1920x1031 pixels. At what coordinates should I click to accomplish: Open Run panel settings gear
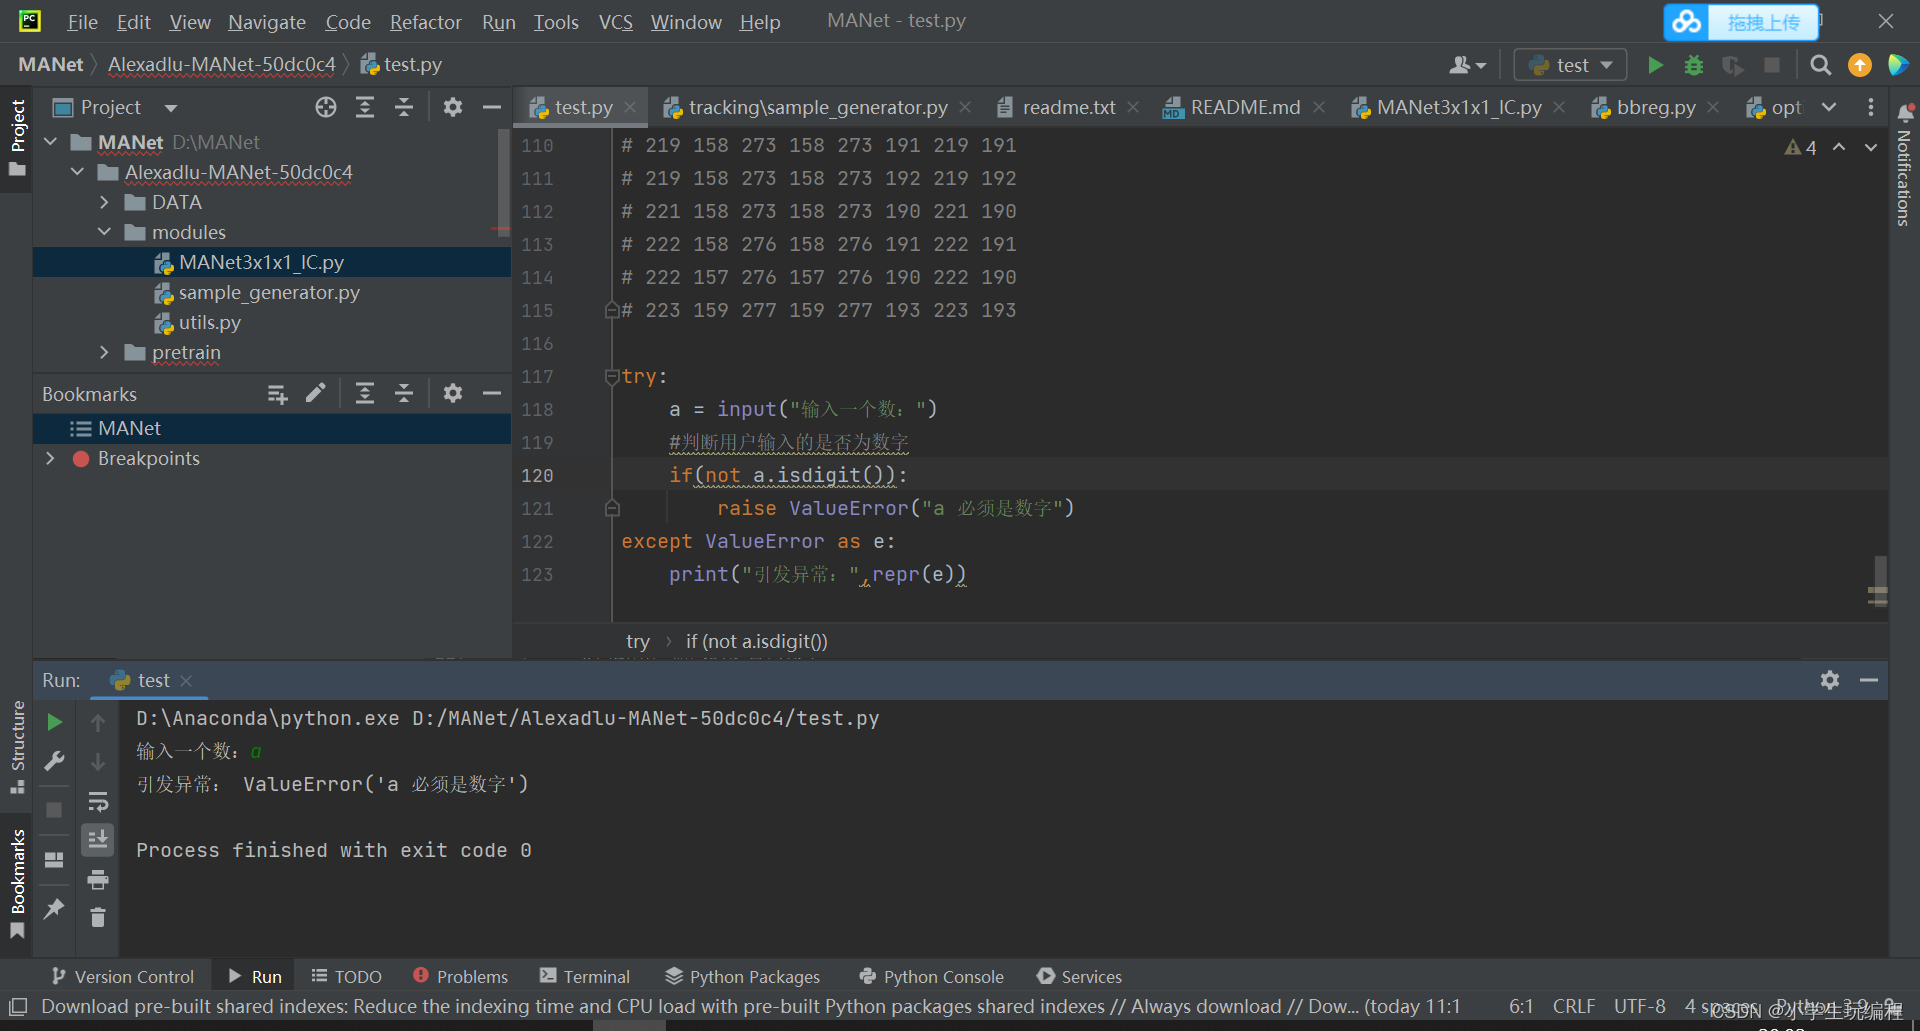tap(1830, 680)
